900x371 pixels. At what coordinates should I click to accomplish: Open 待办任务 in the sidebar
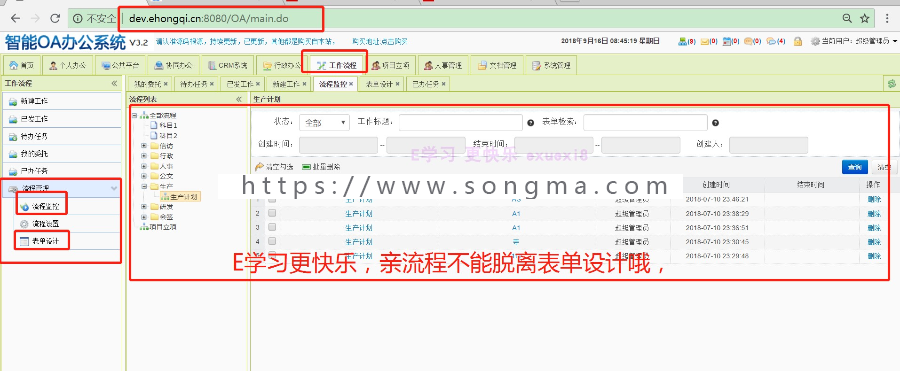tap(61, 137)
